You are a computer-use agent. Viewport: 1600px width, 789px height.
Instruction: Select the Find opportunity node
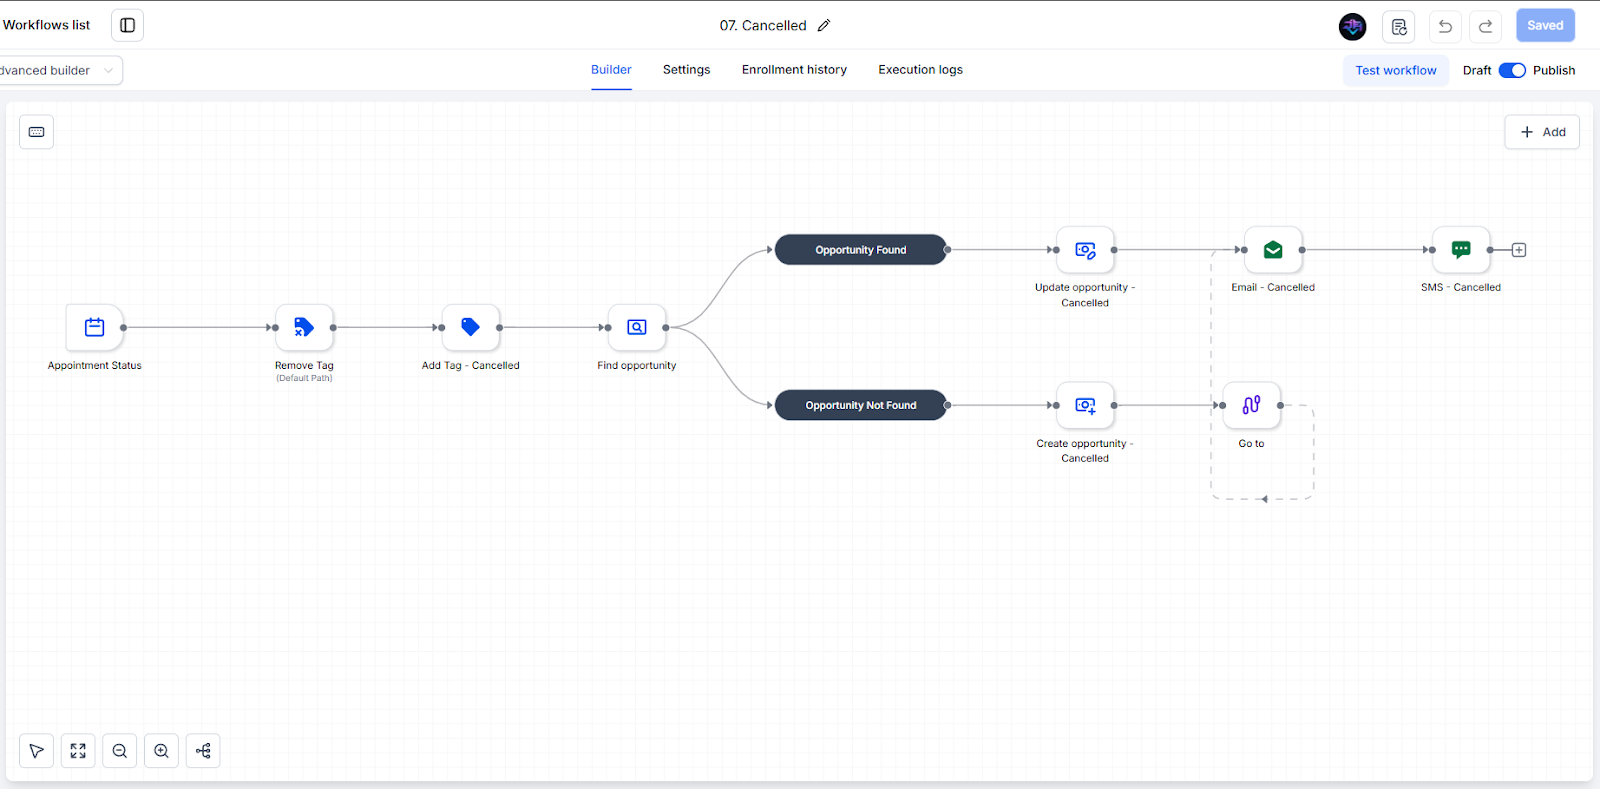point(637,327)
